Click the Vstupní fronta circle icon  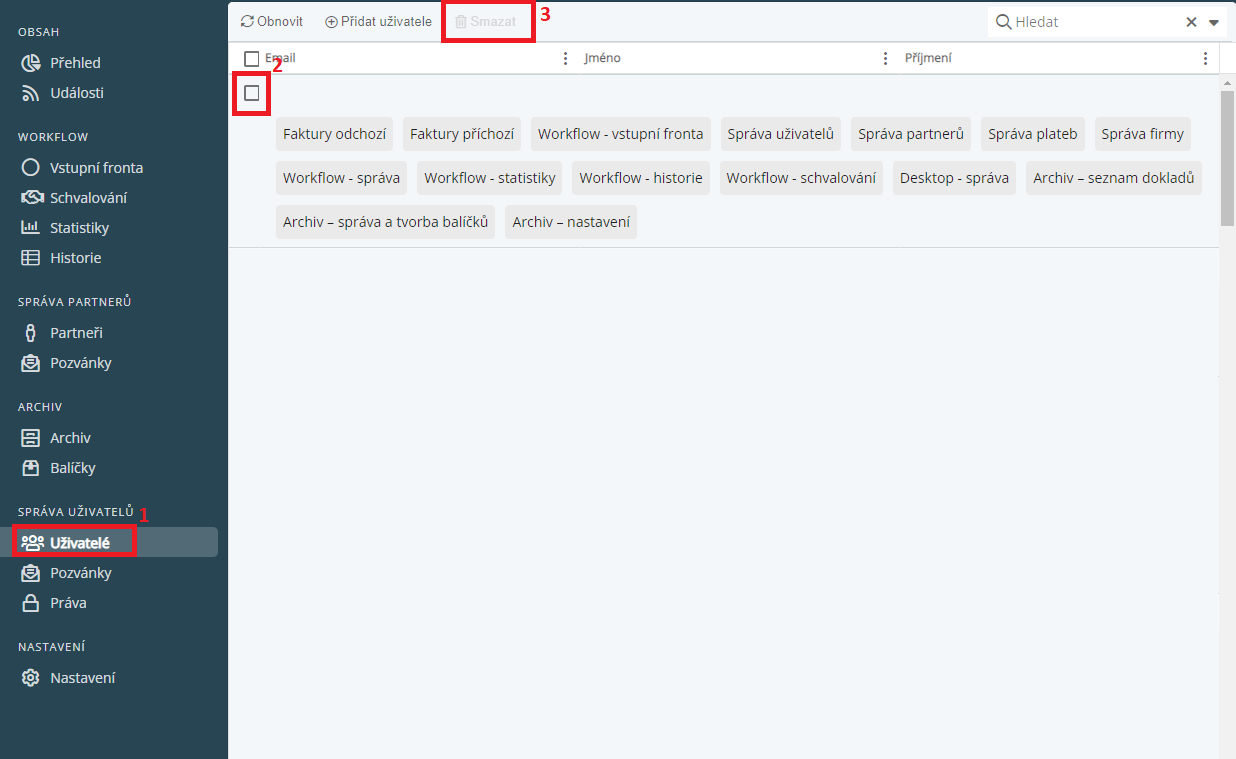(31, 168)
